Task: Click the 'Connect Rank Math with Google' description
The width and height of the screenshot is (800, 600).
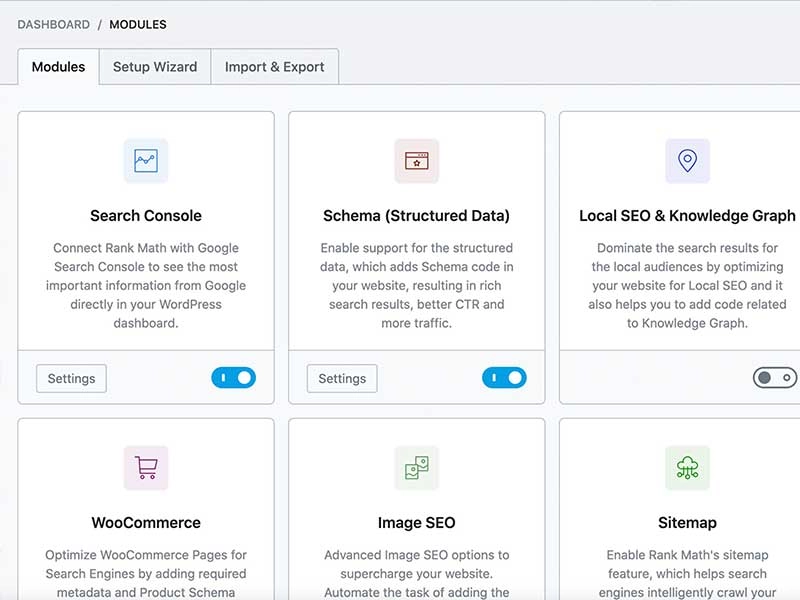Action: (x=146, y=285)
